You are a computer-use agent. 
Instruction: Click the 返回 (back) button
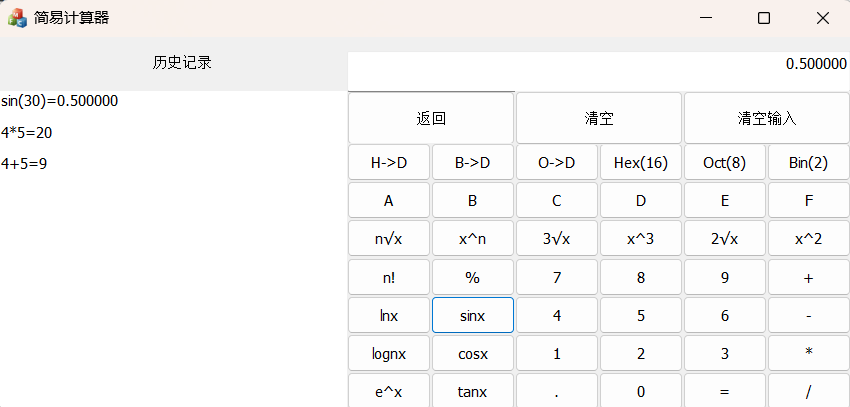pos(431,118)
